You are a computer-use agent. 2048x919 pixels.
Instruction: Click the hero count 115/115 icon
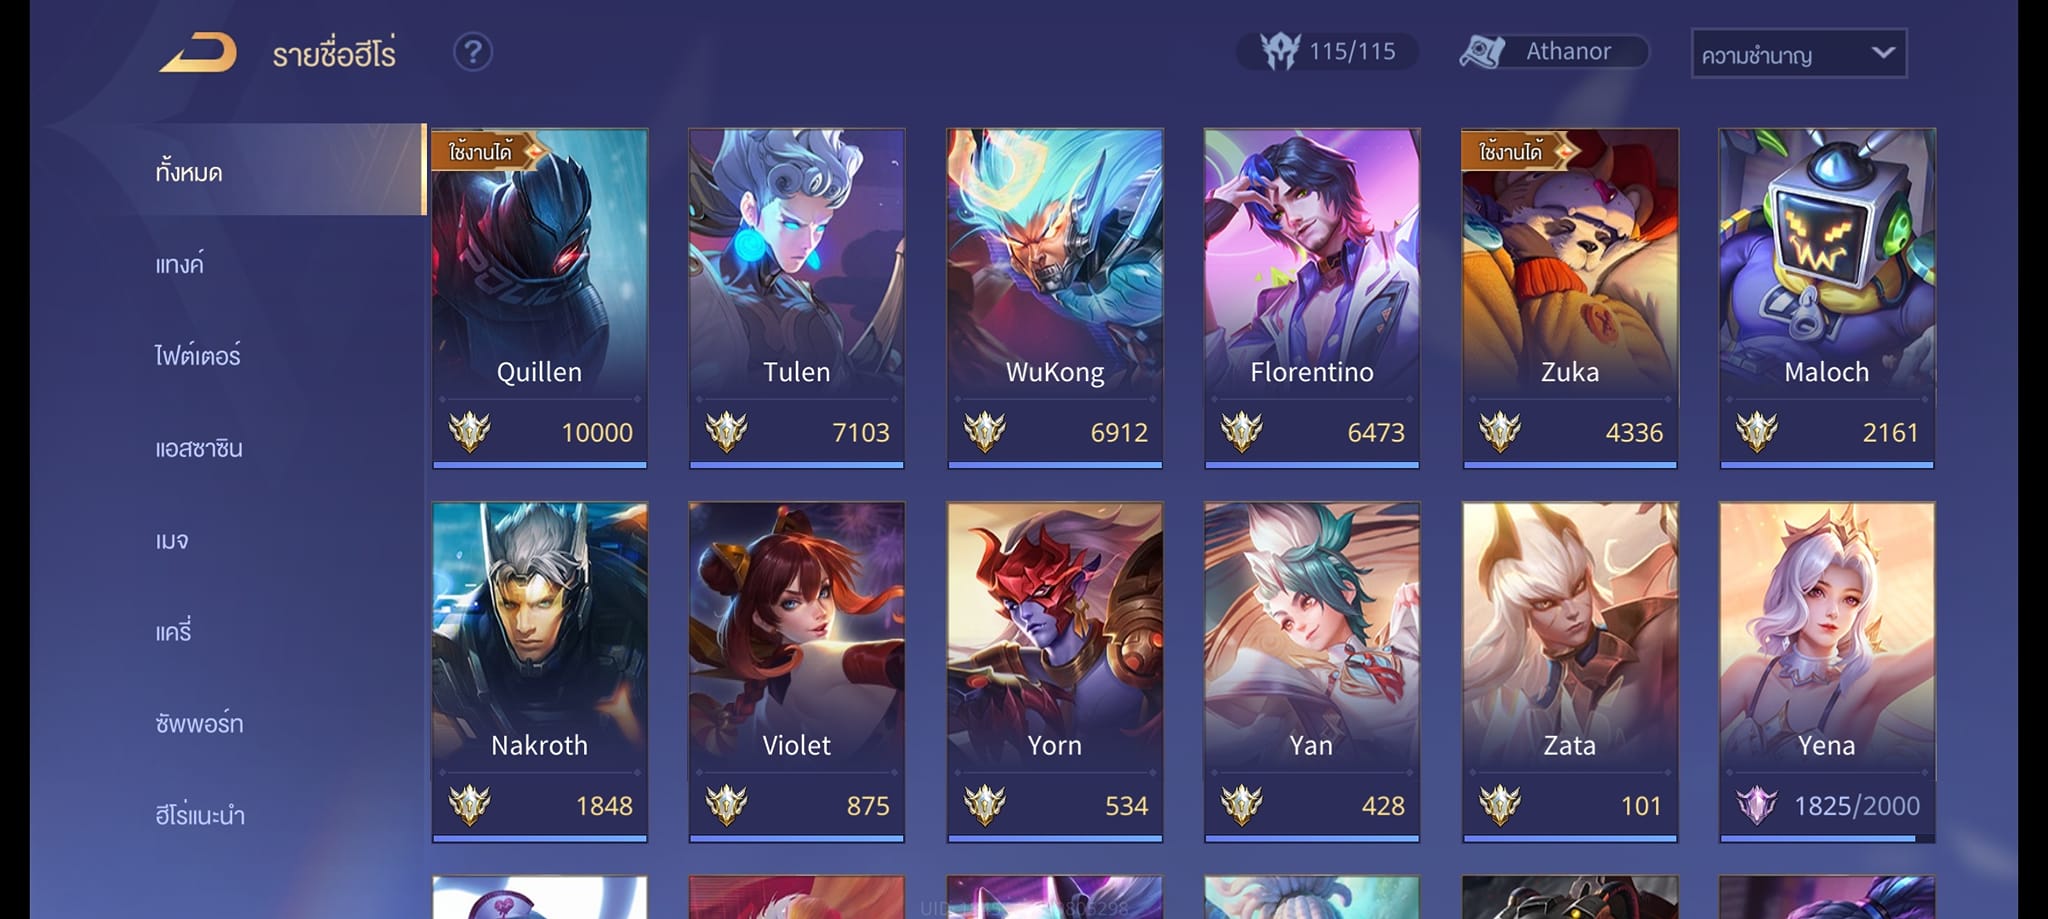[1280, 51]
